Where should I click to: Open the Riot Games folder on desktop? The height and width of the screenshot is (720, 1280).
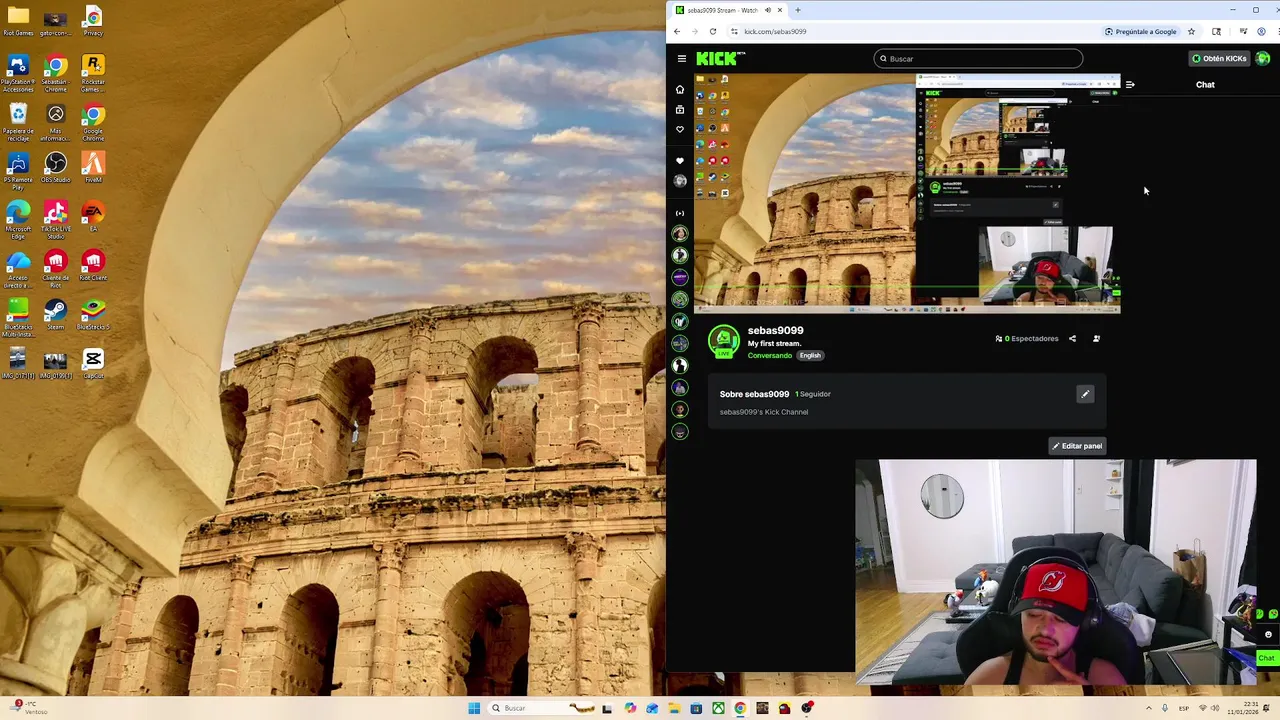coord(18,21)
